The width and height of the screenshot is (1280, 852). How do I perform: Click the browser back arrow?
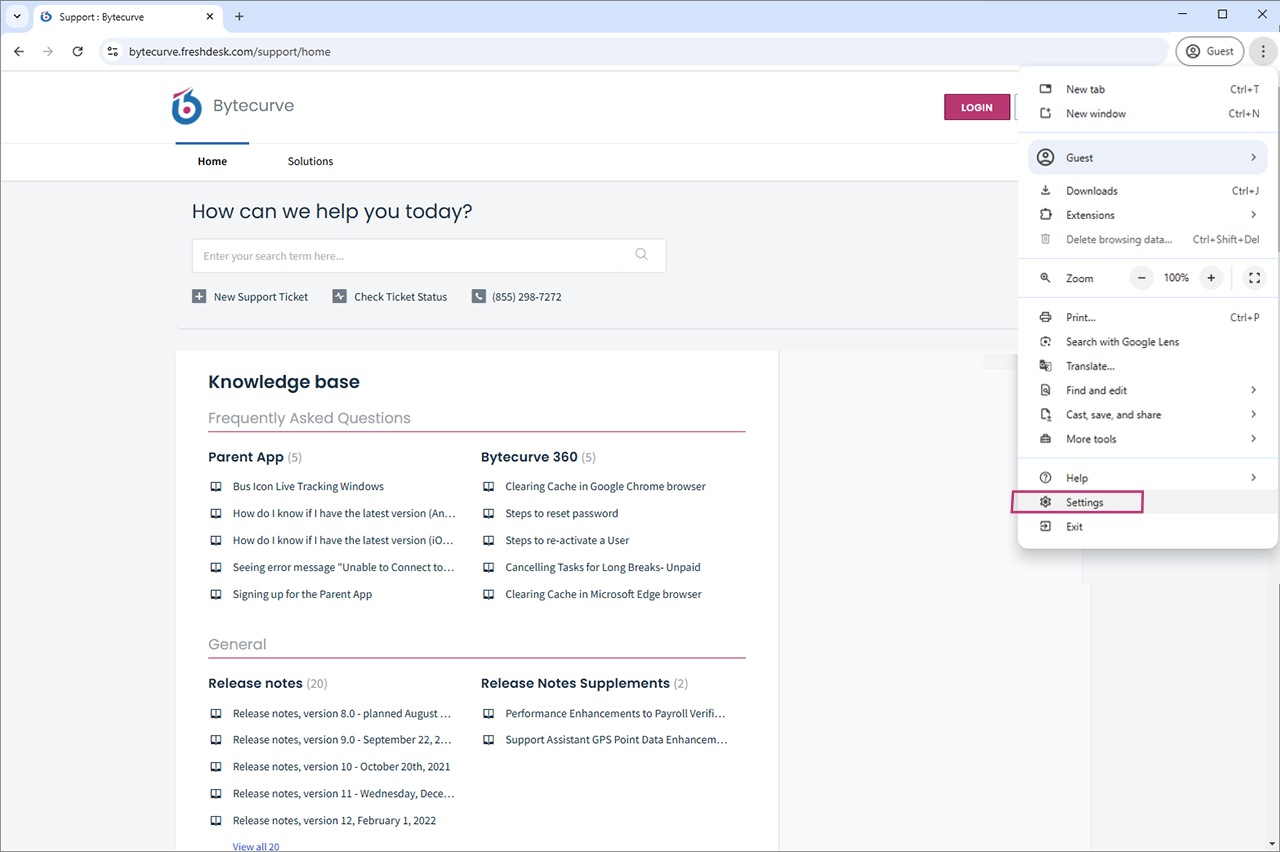pyautogui.click(x=19, y=51)
